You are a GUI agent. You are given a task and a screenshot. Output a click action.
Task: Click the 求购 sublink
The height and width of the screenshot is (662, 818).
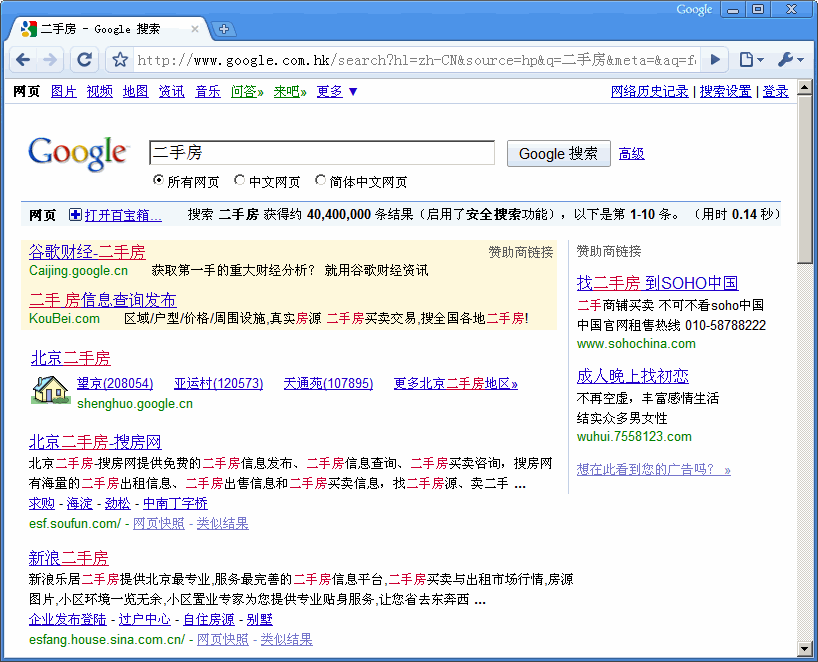(x=42, y=503)
